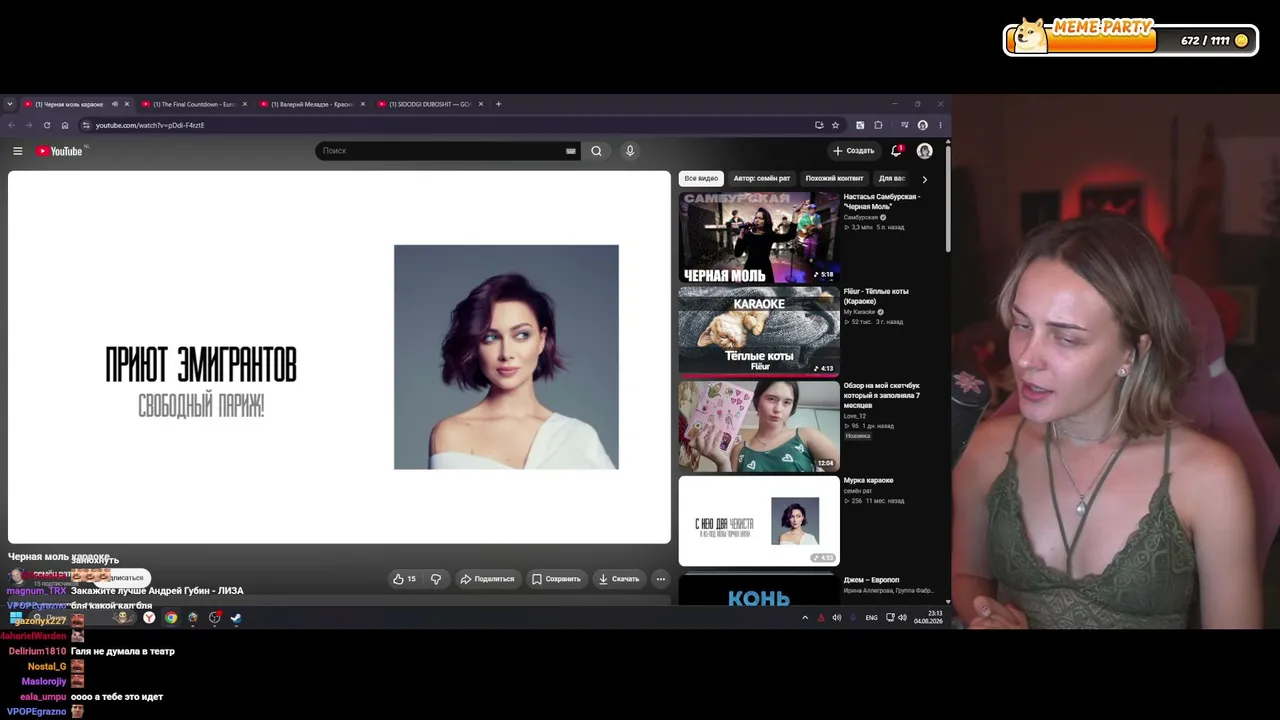
Task: Open the Мурка караоке title link
Action: coord(868,481)
